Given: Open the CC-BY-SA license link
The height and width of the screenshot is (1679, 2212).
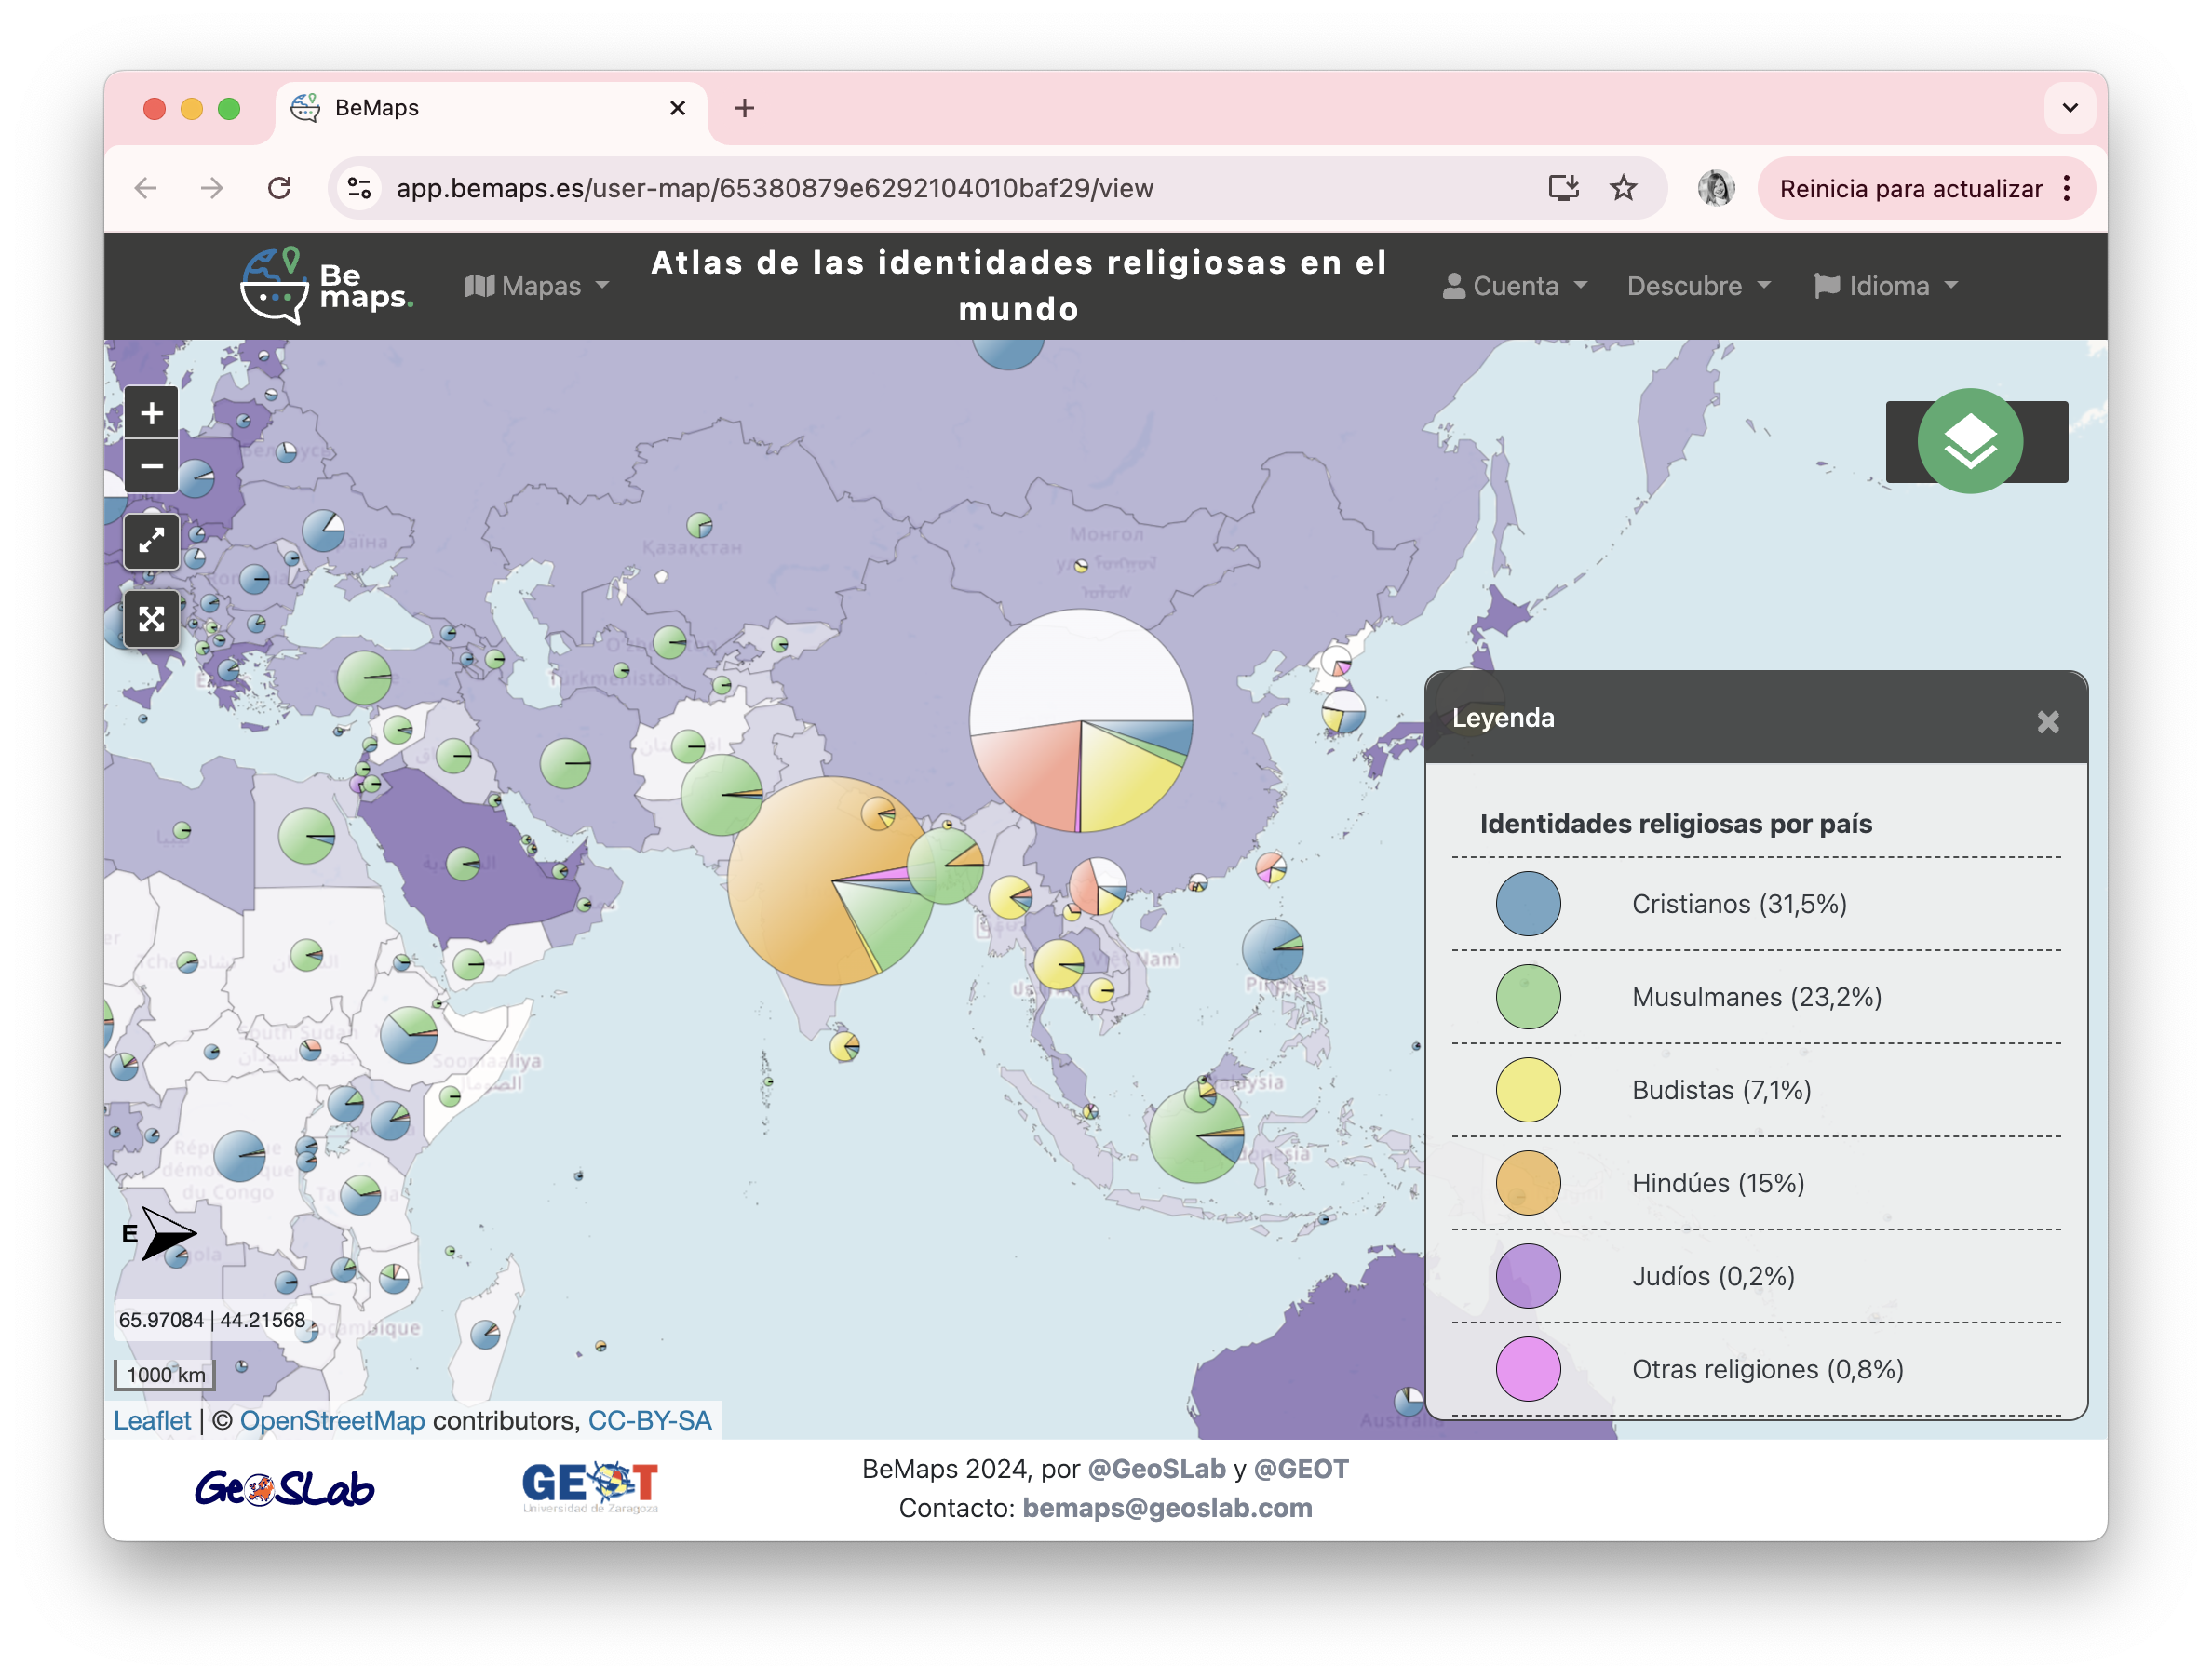Looking at the screenshot, I should (650, 1420).
